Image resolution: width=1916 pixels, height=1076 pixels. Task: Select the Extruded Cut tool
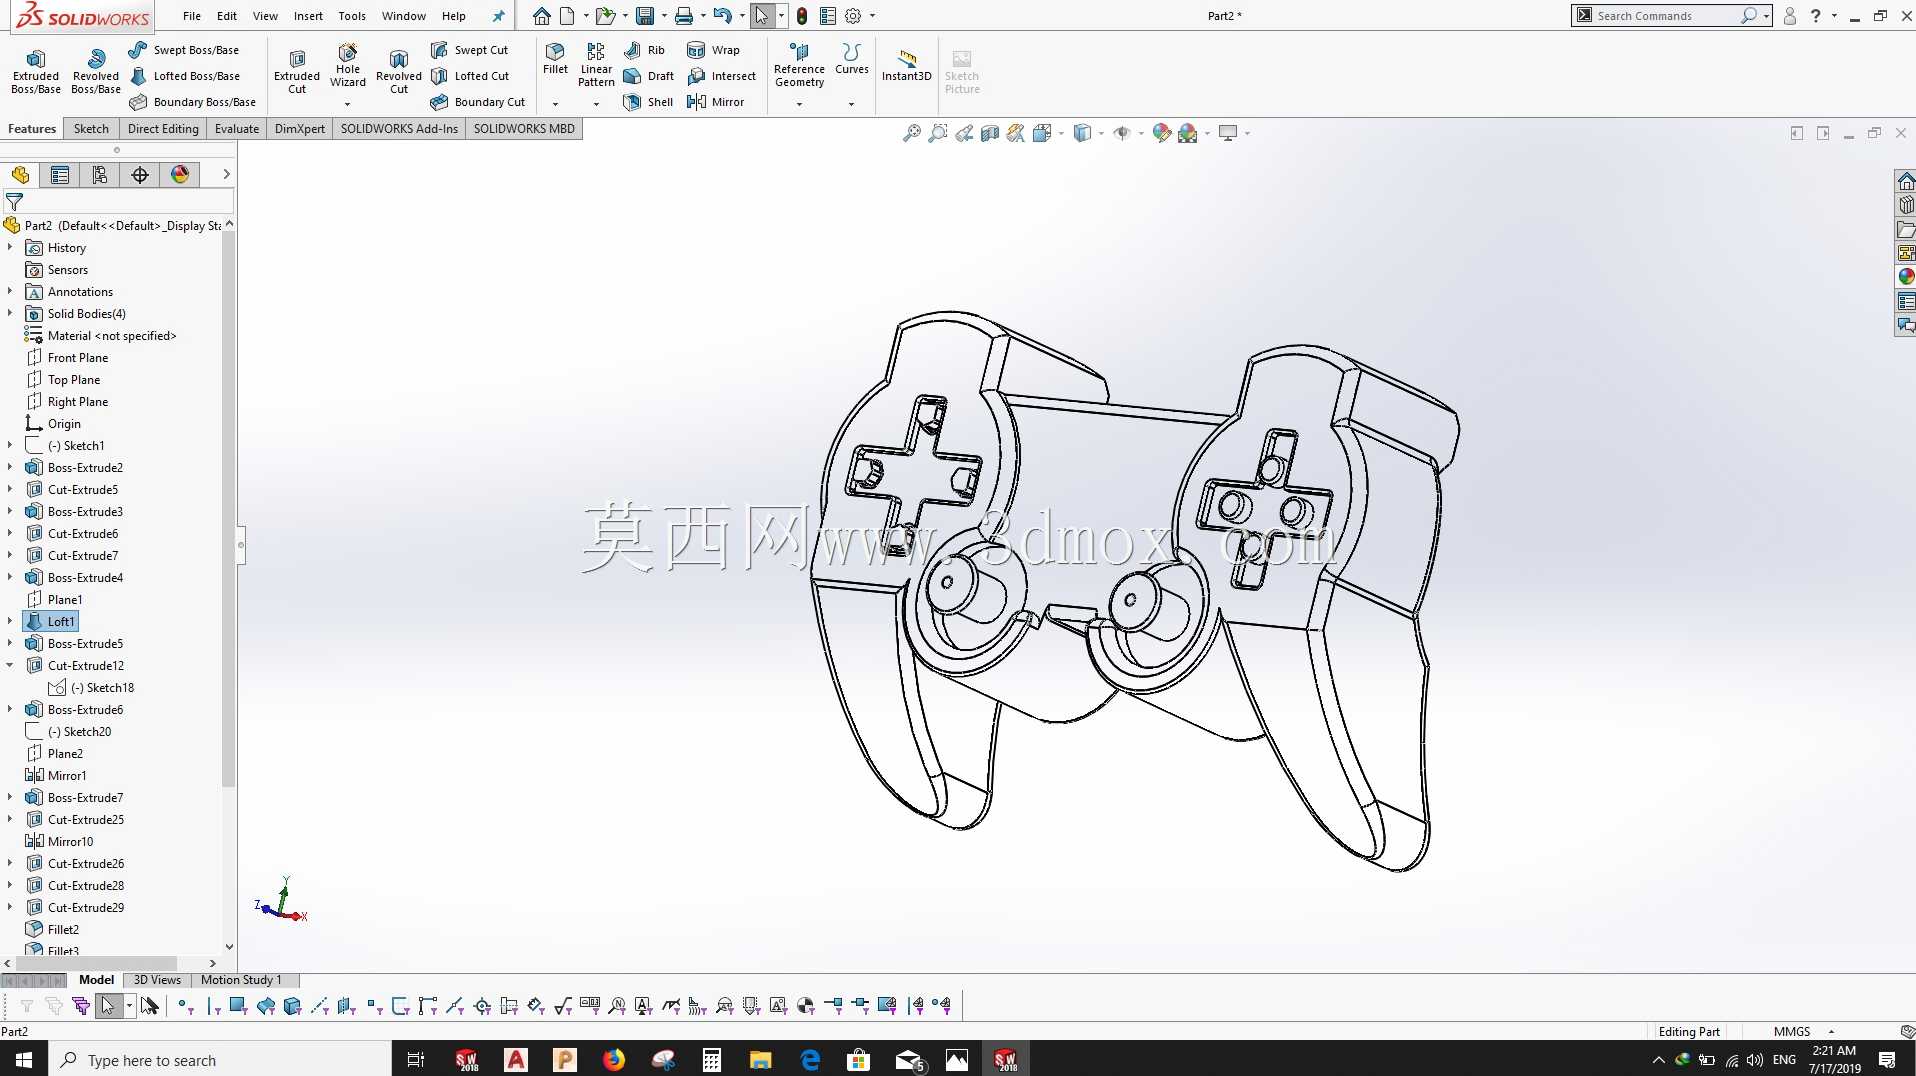(297, 71)
